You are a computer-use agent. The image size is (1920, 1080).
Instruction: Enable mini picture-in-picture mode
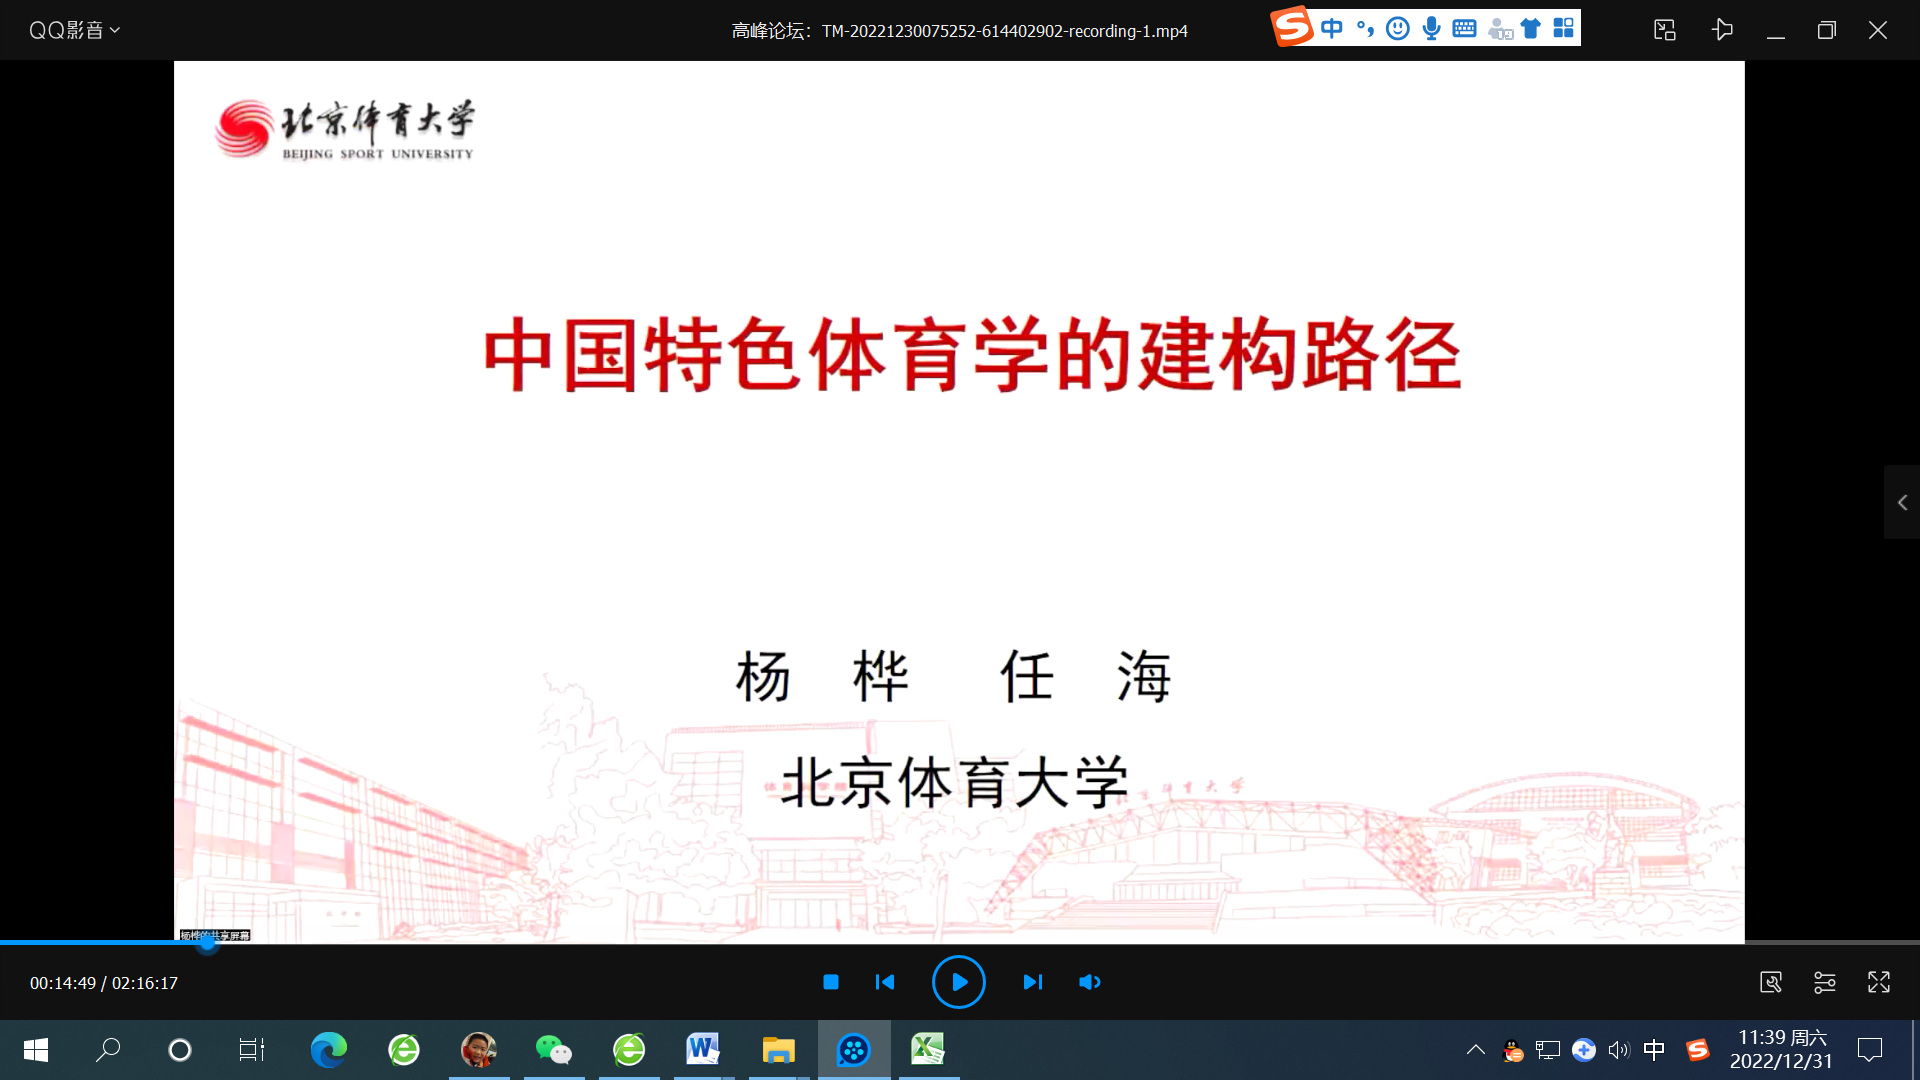click(x=1664, y=30)
